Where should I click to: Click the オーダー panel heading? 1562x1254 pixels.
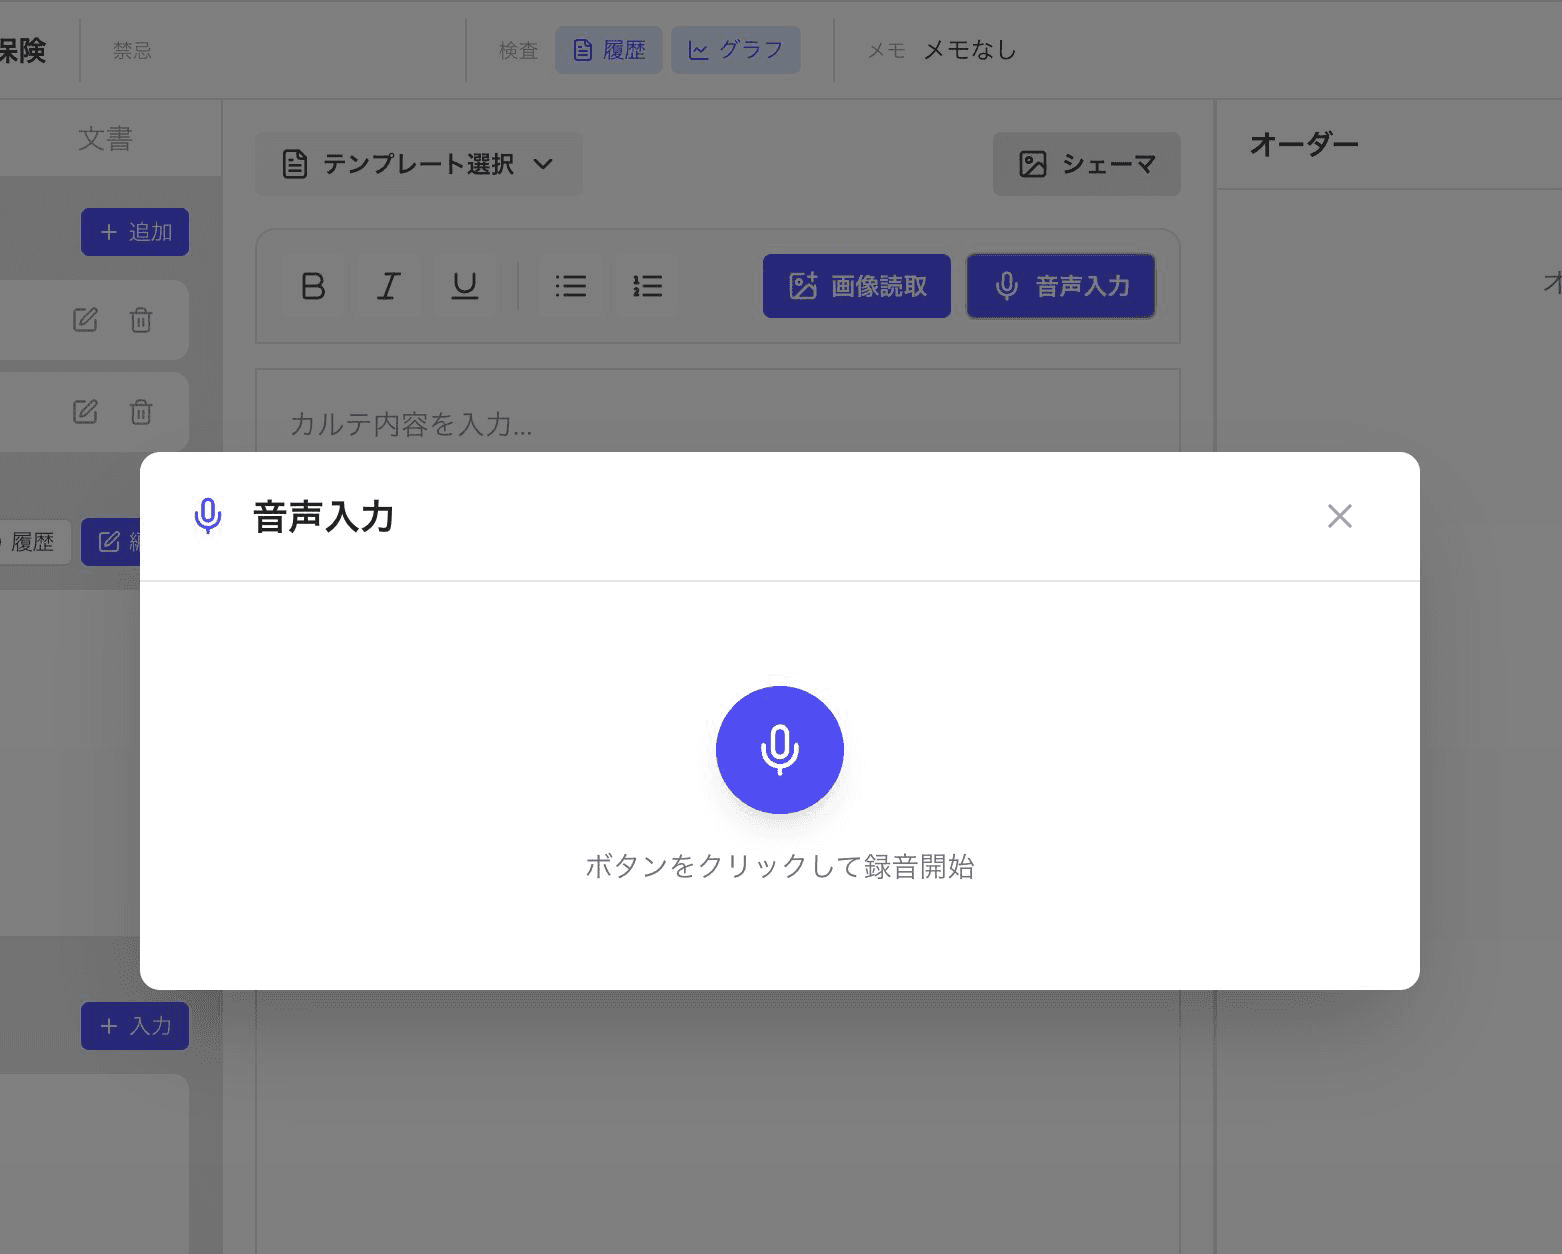[x=1304, y=145]
